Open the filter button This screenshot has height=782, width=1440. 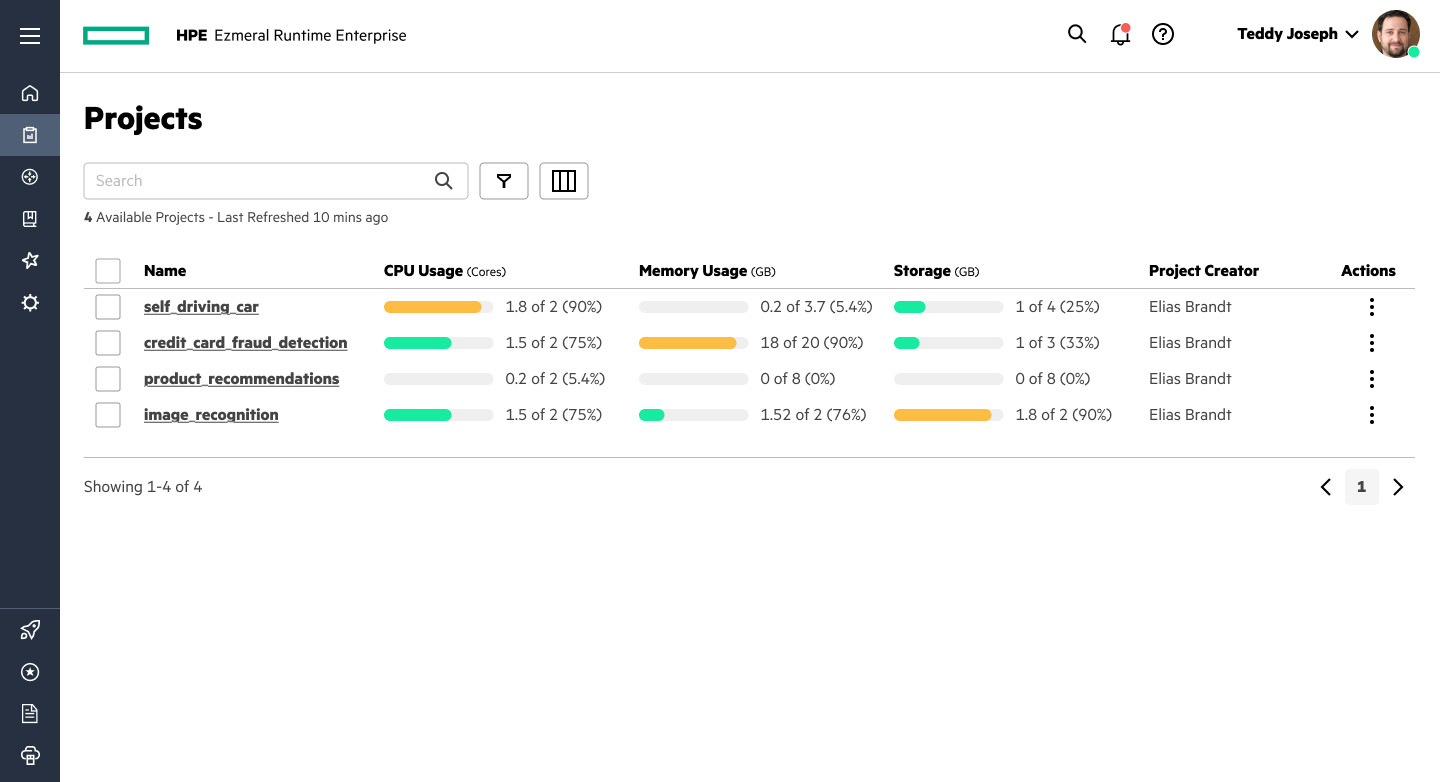click(x=504, y=181)
